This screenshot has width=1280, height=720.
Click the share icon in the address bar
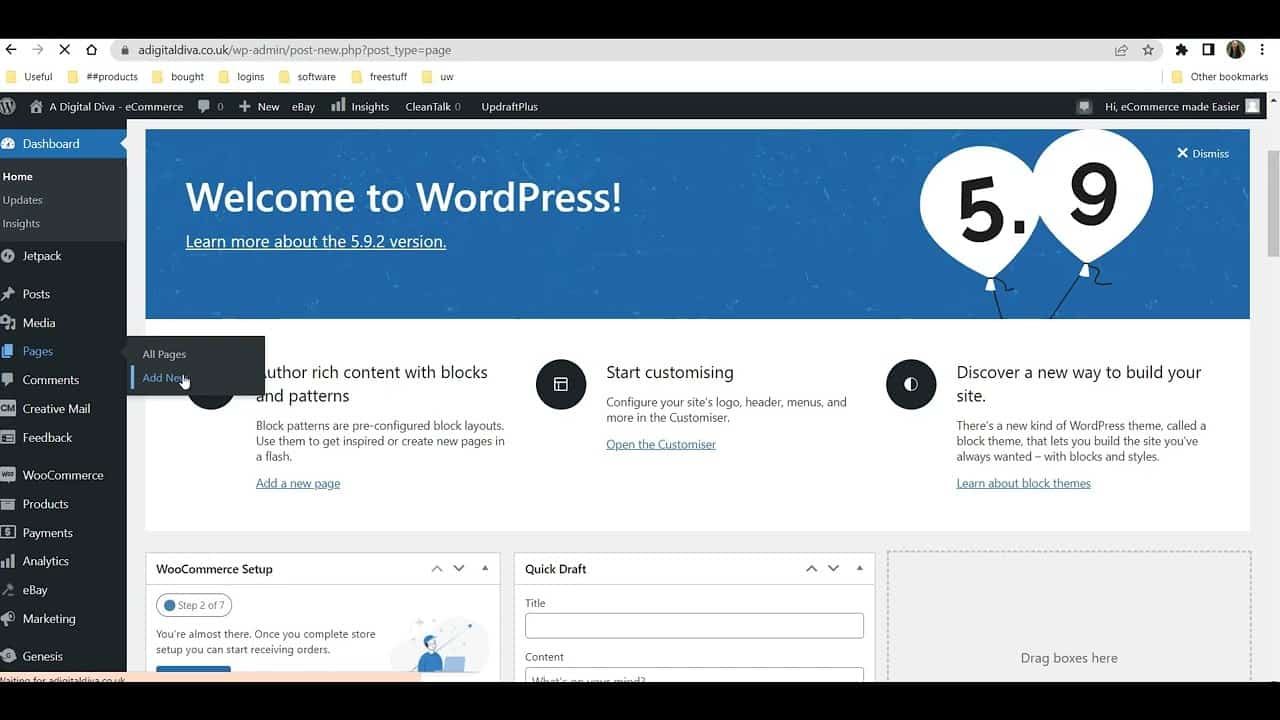pos(1121,50)
